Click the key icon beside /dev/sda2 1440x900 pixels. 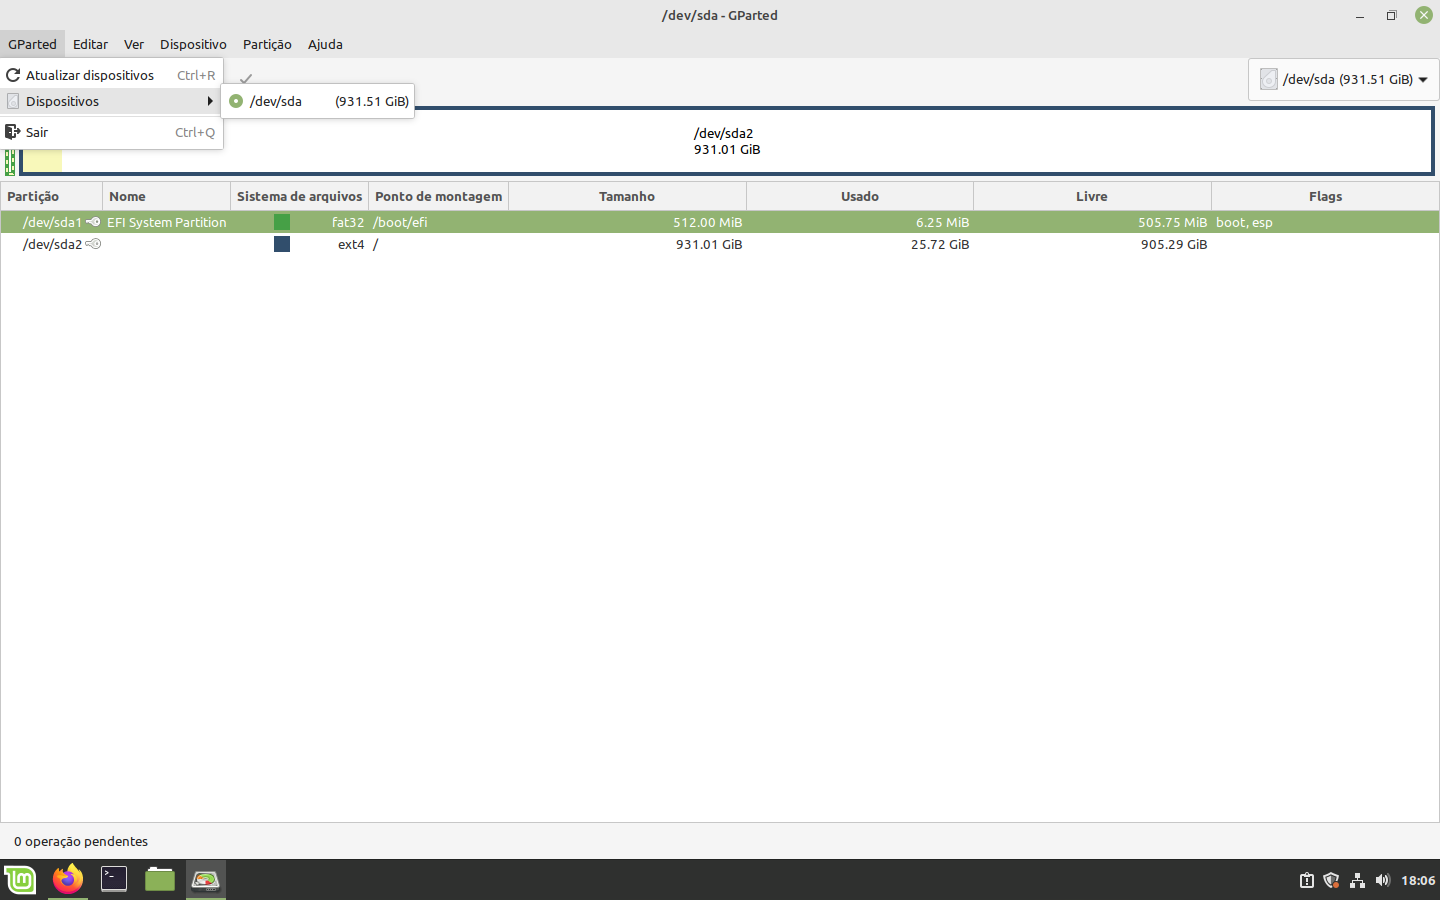(x=93, y=244)
